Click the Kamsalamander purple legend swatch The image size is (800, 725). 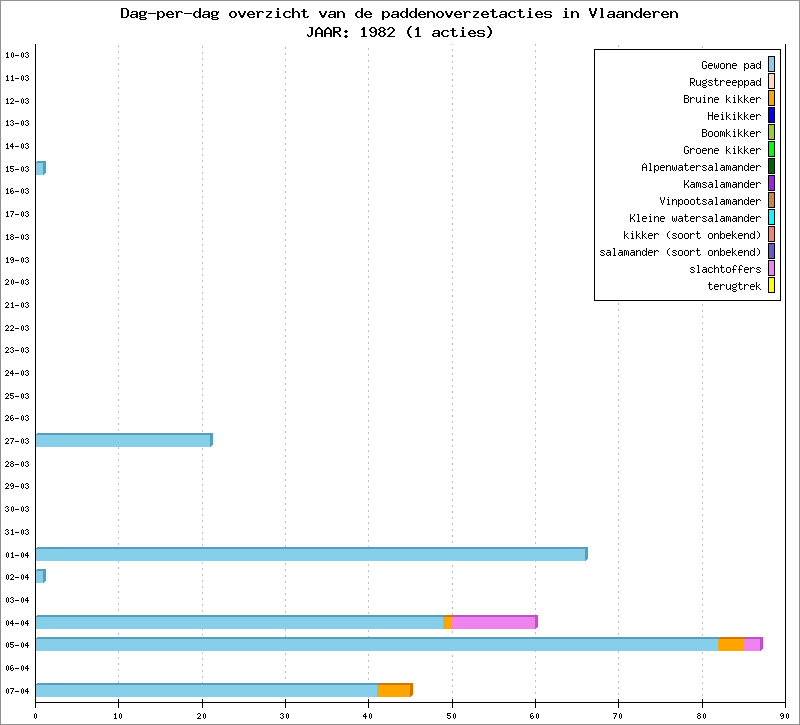click(771, 184)
